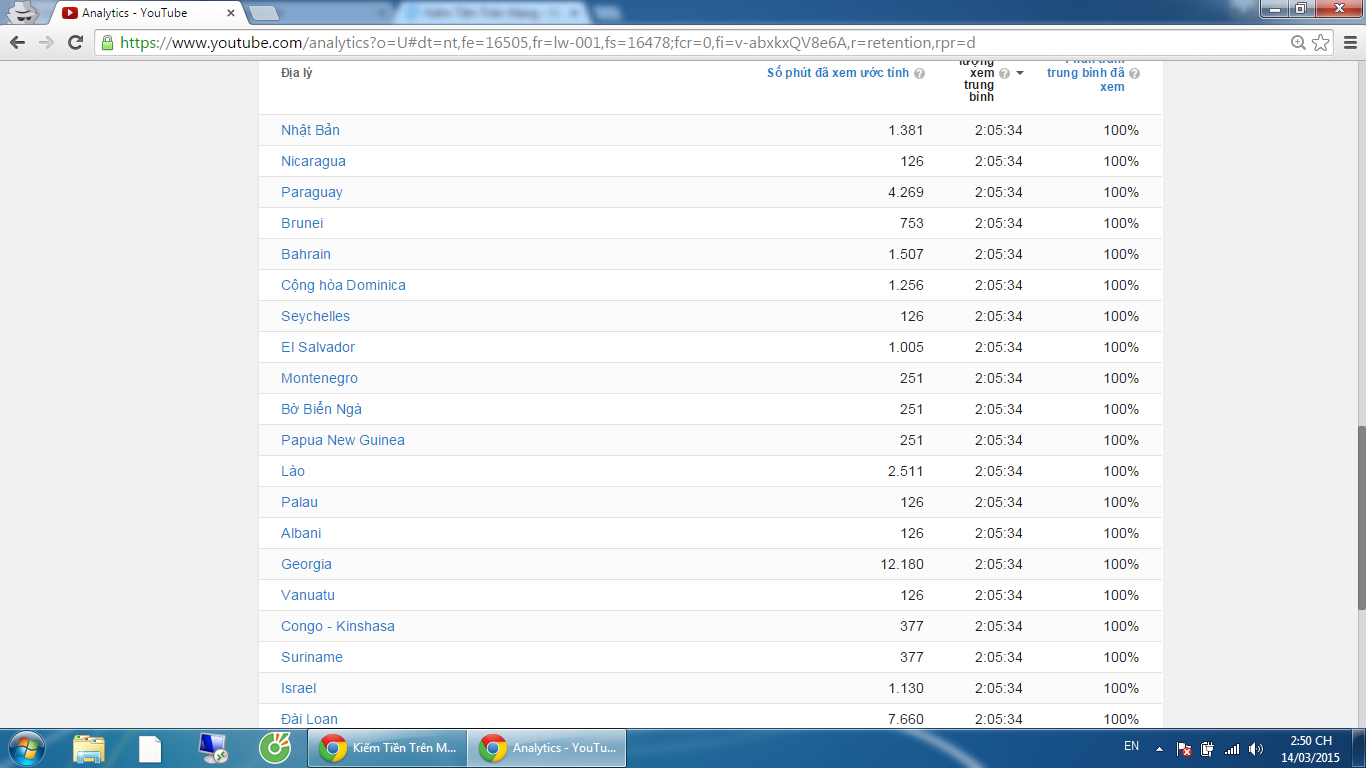This screenshot has width=1366, height=768.
Task: Open the Cộng hòa Dominica link
Action: click(343, 285)
